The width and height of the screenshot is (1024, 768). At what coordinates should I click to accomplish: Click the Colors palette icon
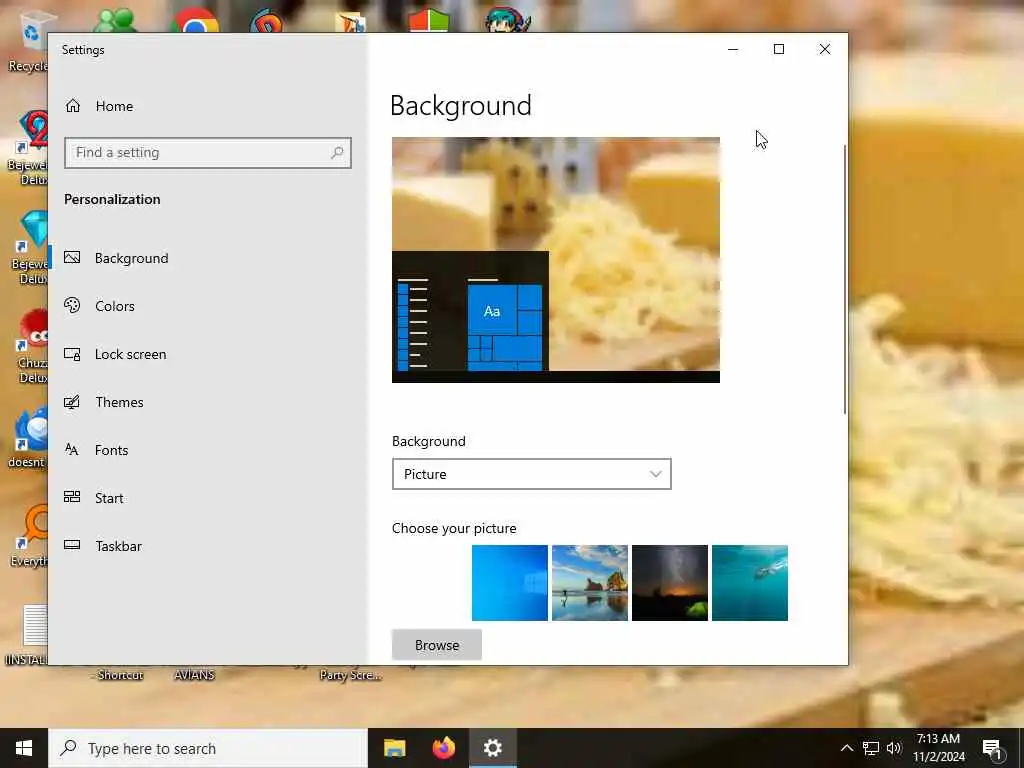(72, 305)
